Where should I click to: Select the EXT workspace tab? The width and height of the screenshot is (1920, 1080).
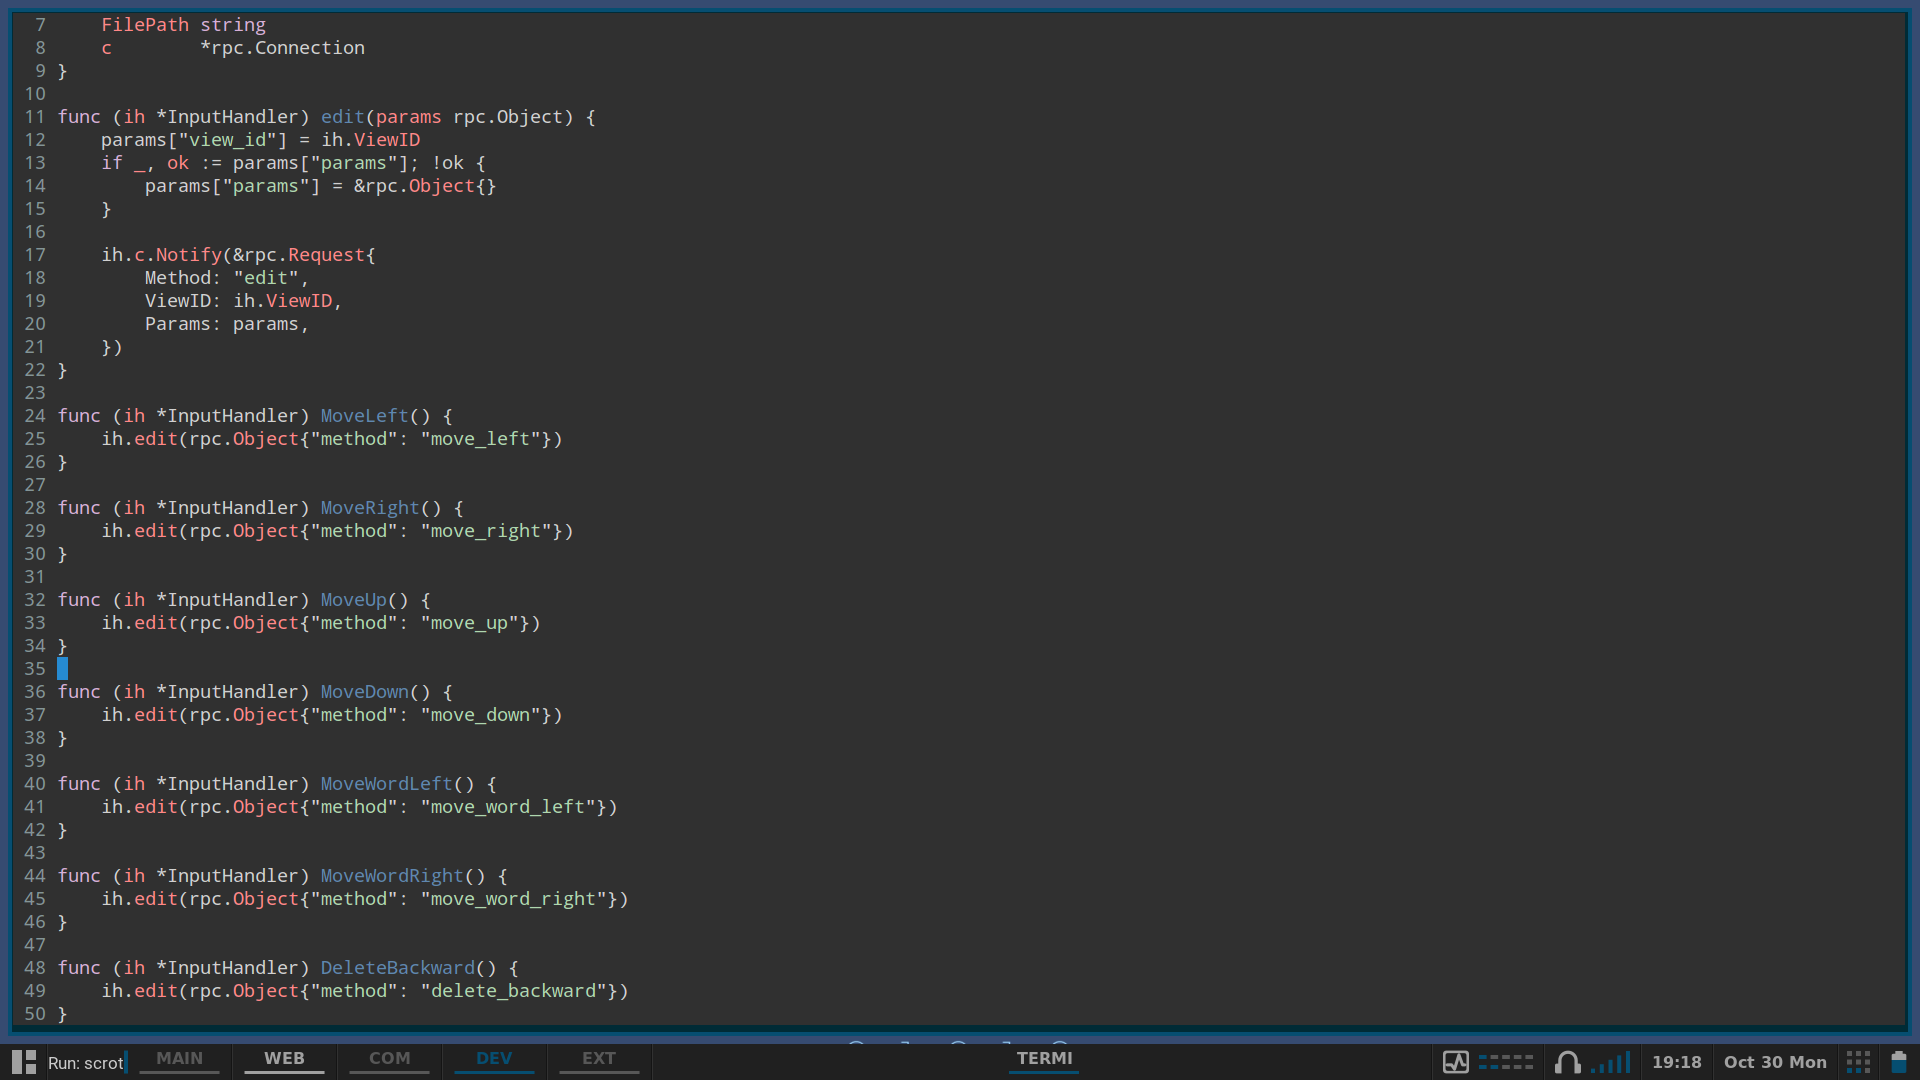[599, 1058]
